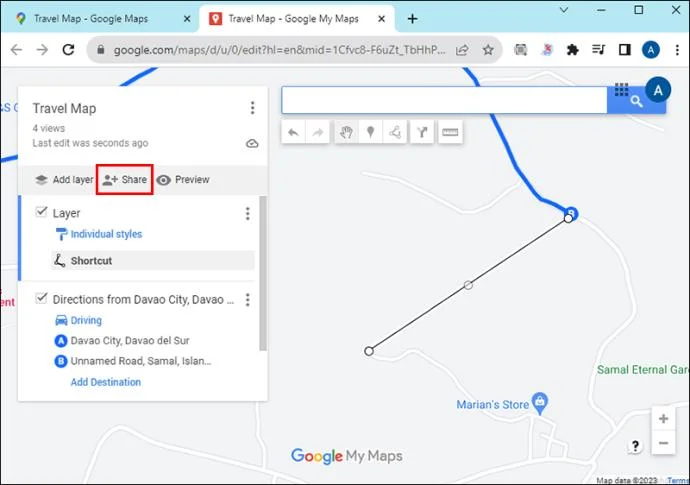Select the Measure distances ruler tool
This screenshot has height=485, width=690.
click(x=450, y=132)
